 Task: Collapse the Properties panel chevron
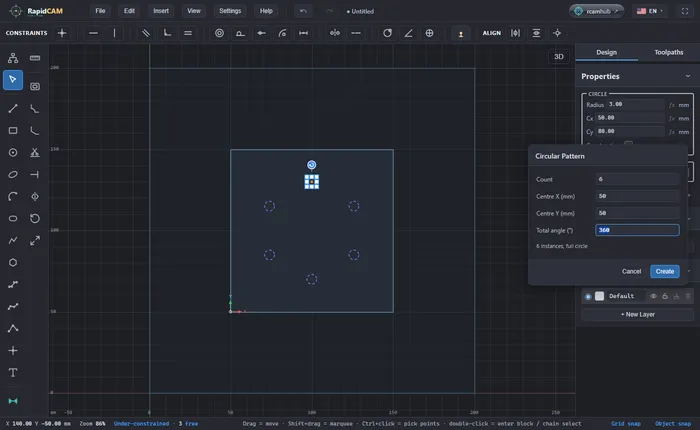click(x=688, y=76)
